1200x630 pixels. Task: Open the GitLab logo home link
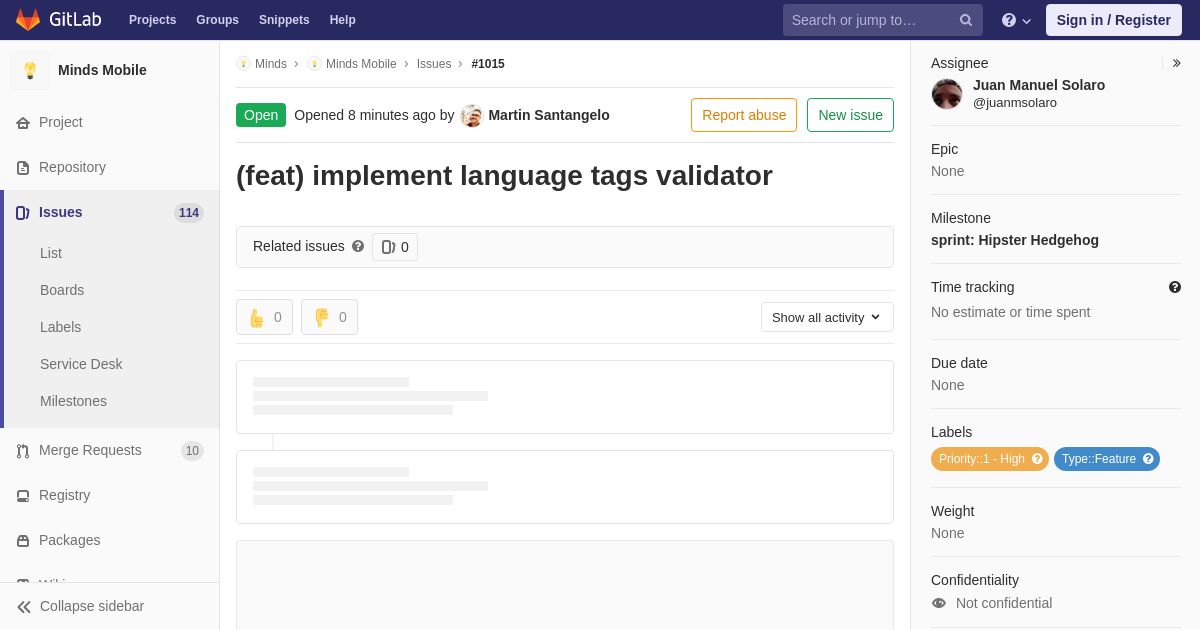58,20
